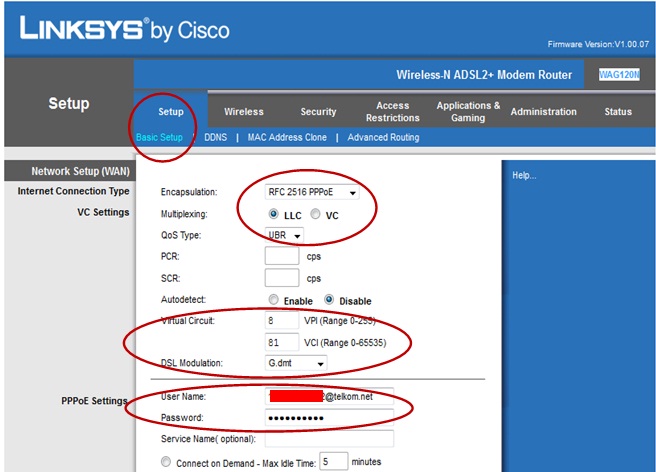The width and height of the screenshot is (656, 472).
Task: Choose Autodetect Disable radio button
Action: [x=329, y=300]
